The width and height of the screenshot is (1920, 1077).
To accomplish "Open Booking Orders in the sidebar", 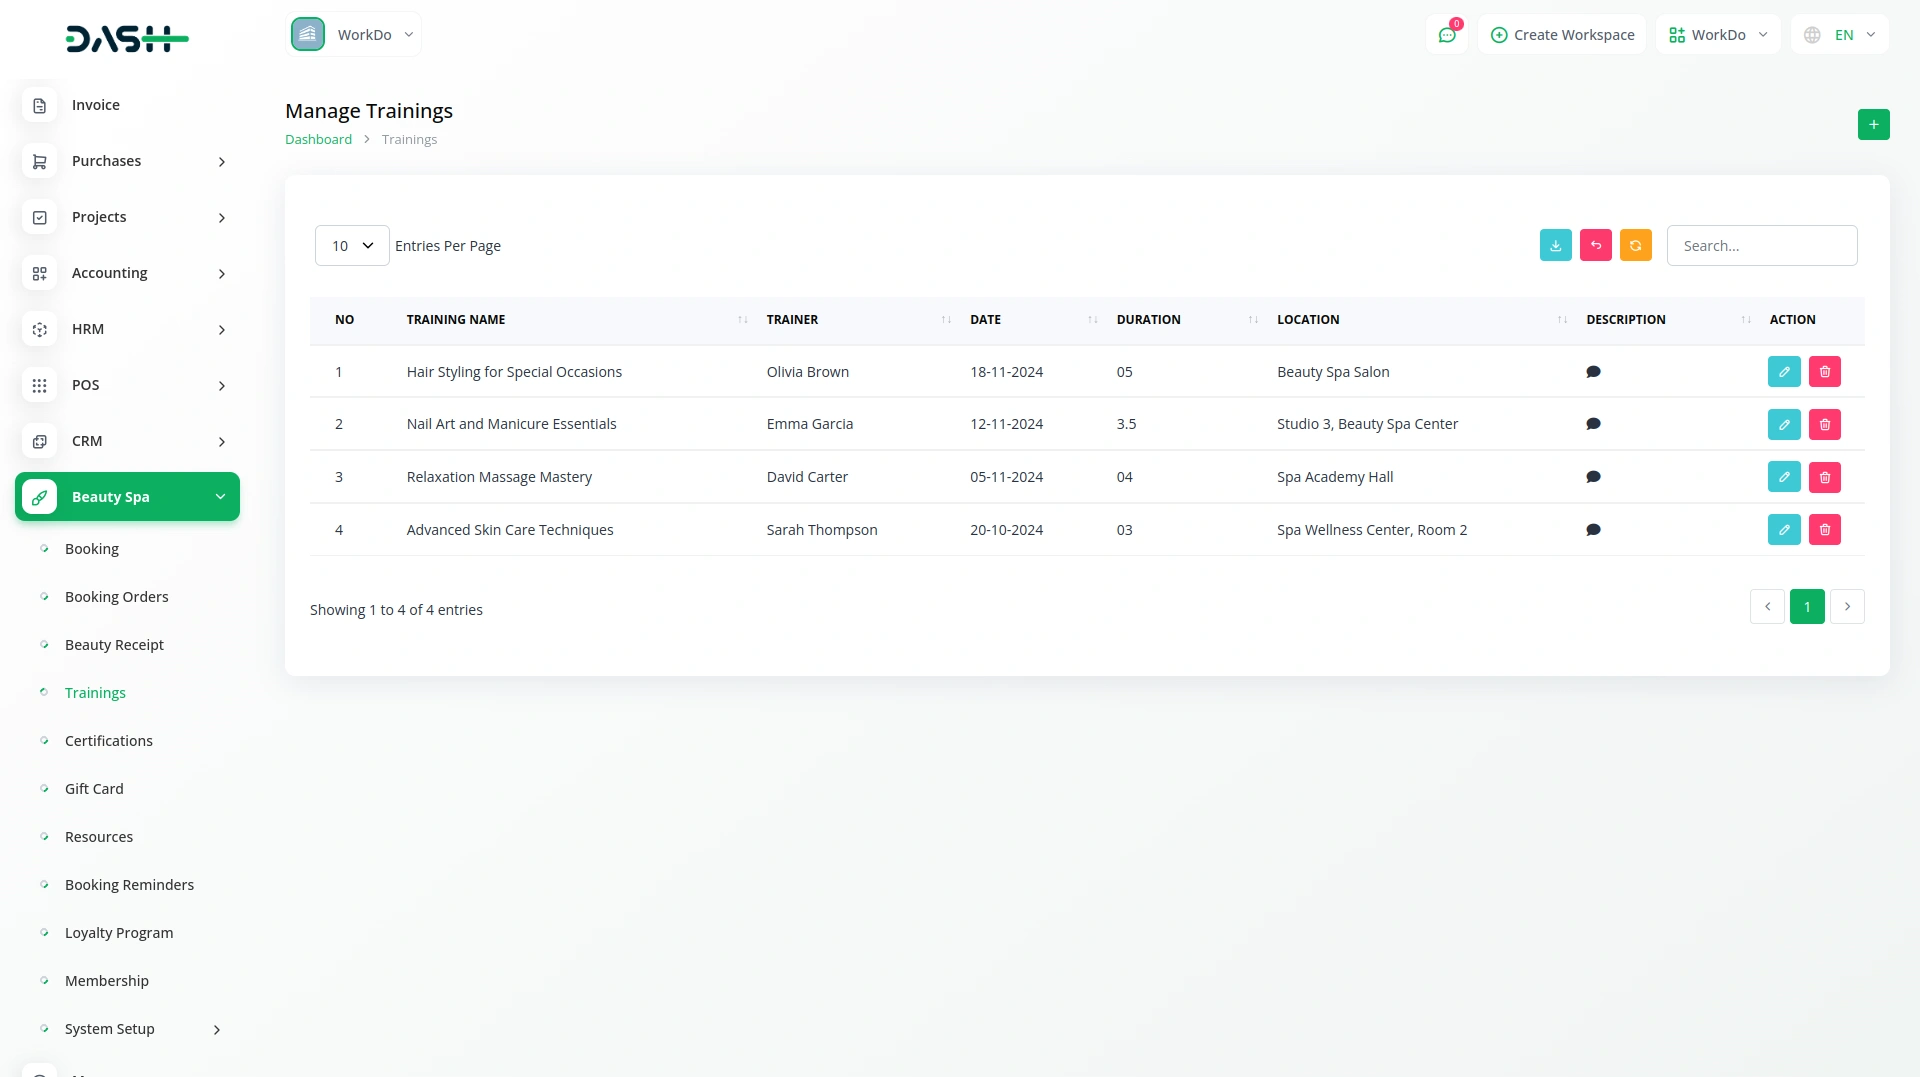I will [116, 597].
